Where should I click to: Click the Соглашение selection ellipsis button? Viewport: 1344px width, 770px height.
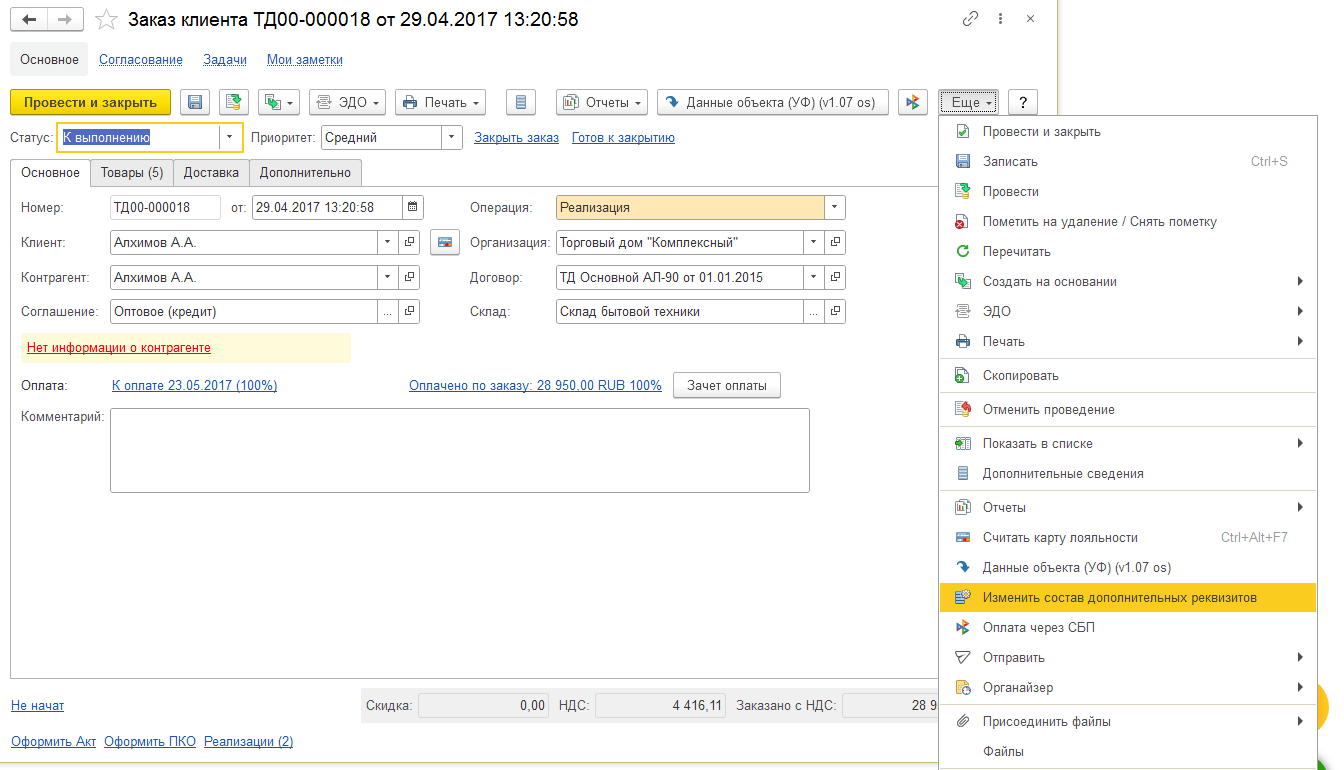388,312
